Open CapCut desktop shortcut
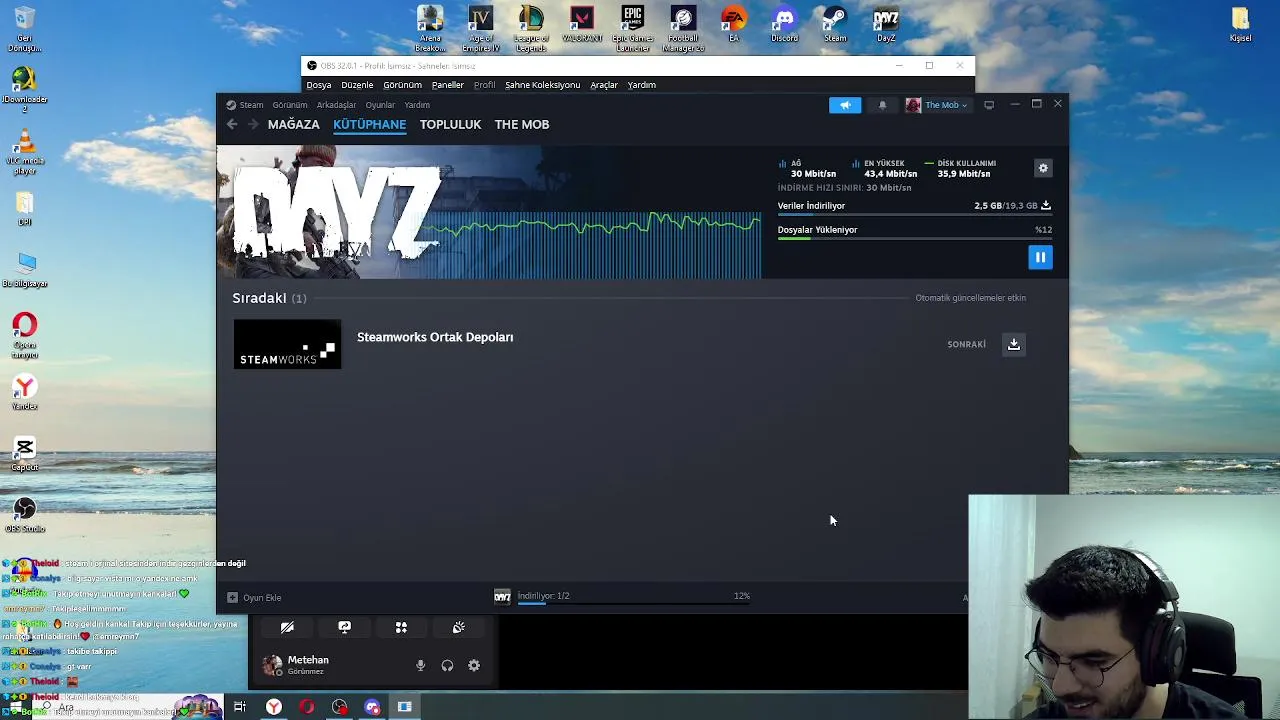Screen dimensions: 1280x720 coord(25,453)
